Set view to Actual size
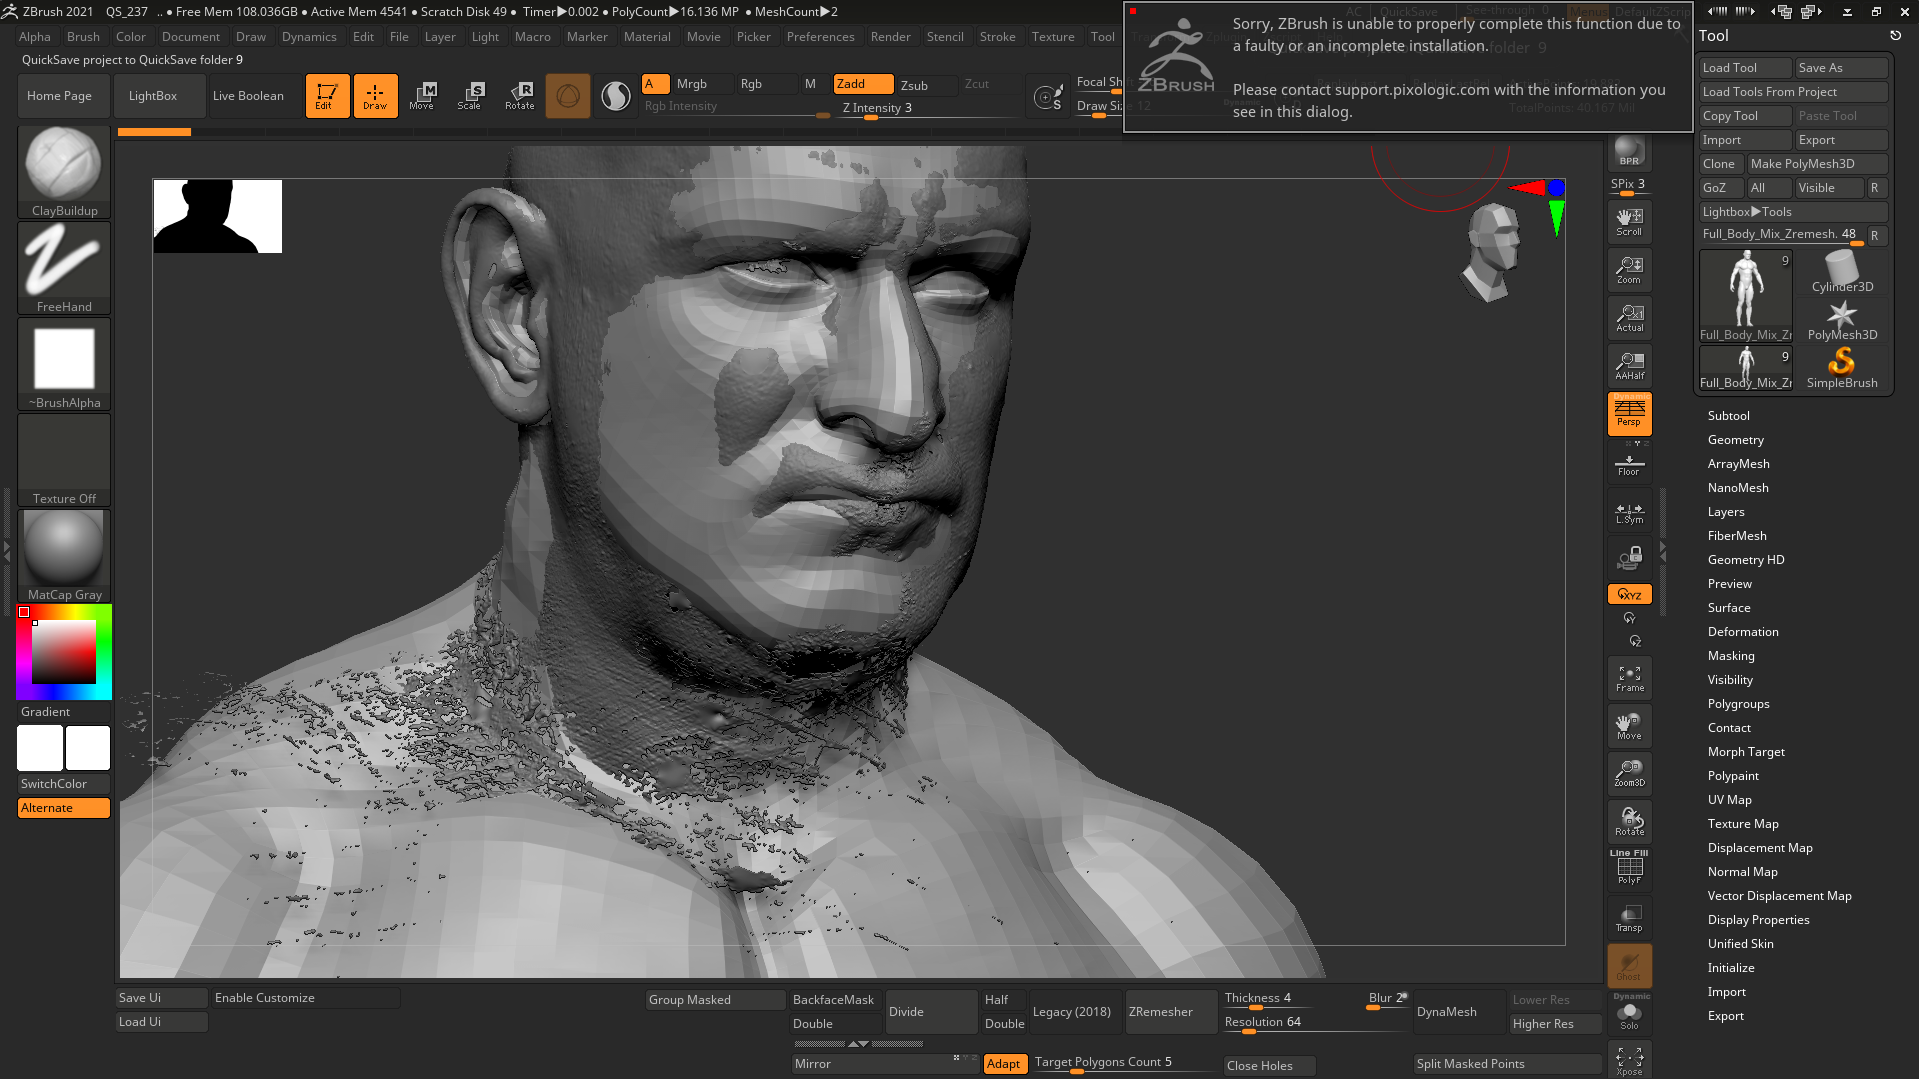Viewport: 1919px width, 1079px height. (1629, 318)
